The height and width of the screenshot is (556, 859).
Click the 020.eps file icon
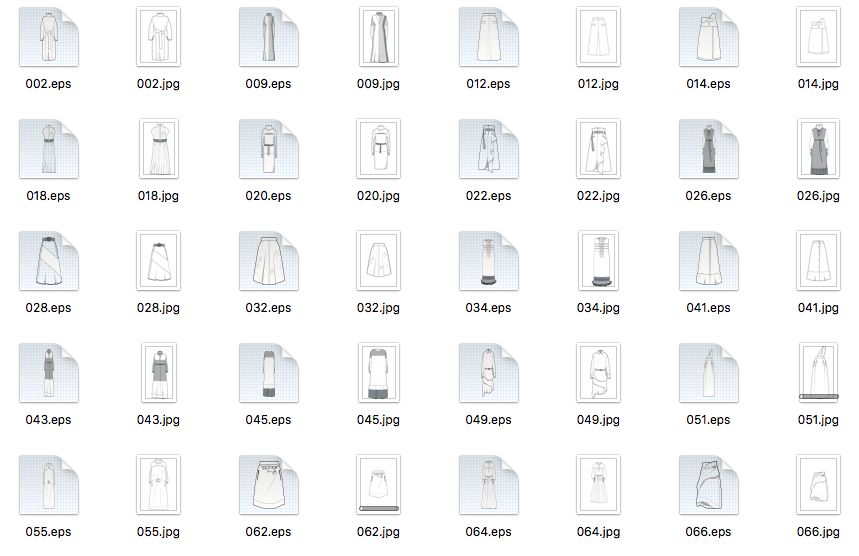click(x=269, y=149)
